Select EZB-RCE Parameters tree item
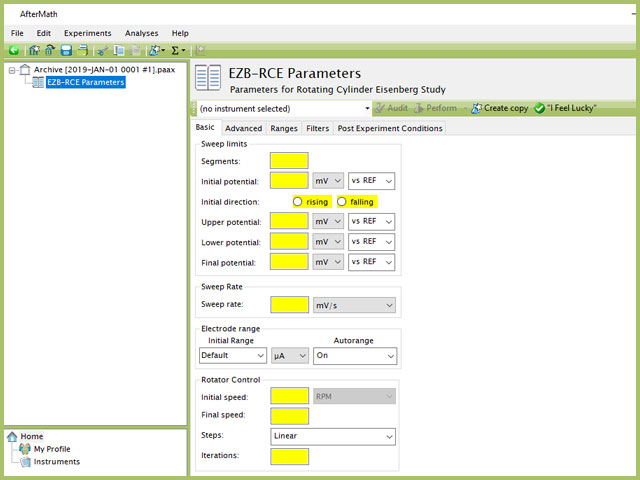The image size is (640, 480). 86,82
